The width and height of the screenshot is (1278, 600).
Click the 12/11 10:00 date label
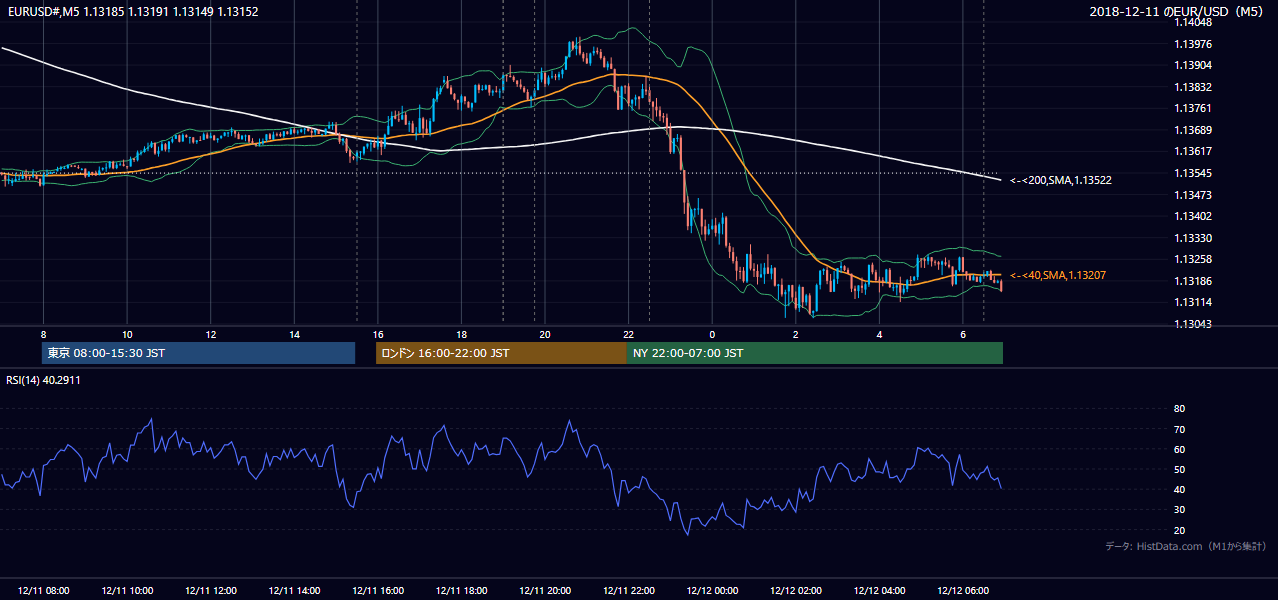click(127, 591)
